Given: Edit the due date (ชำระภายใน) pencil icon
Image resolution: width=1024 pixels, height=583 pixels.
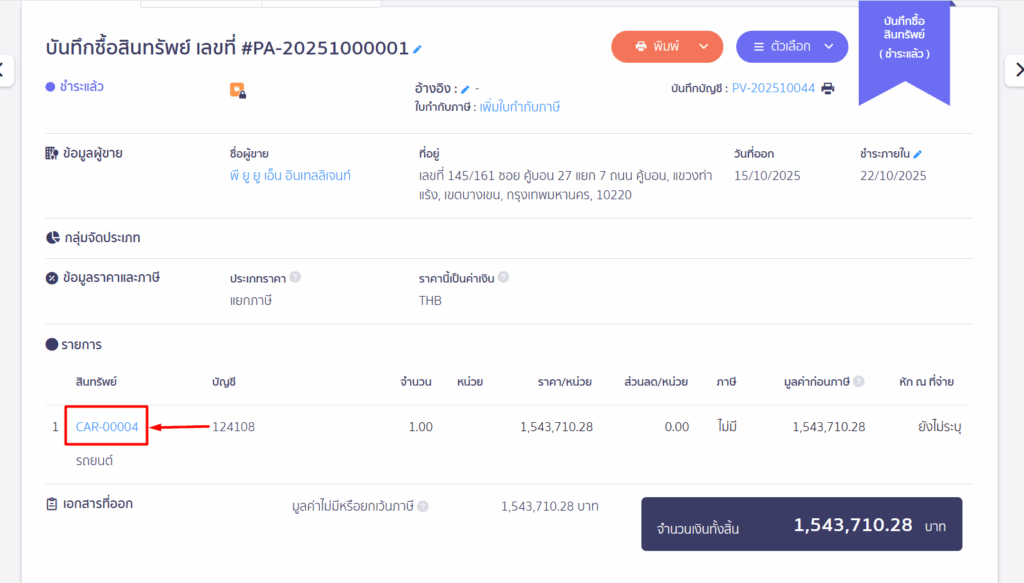Looking at the screenshot, I should coord(917,154).
